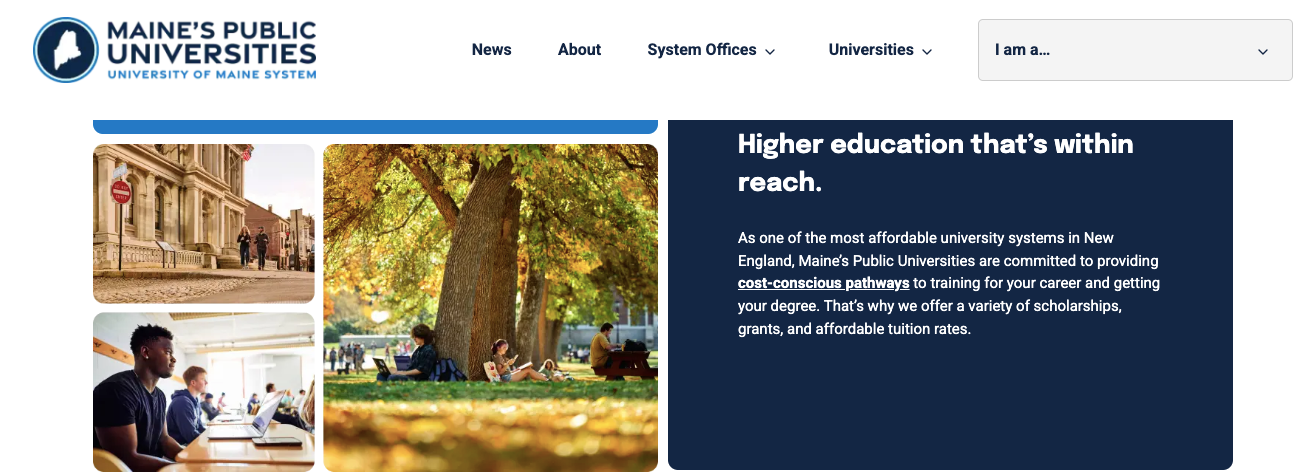Open the Universities menu

pyautogui.click(x=870, y=50)
